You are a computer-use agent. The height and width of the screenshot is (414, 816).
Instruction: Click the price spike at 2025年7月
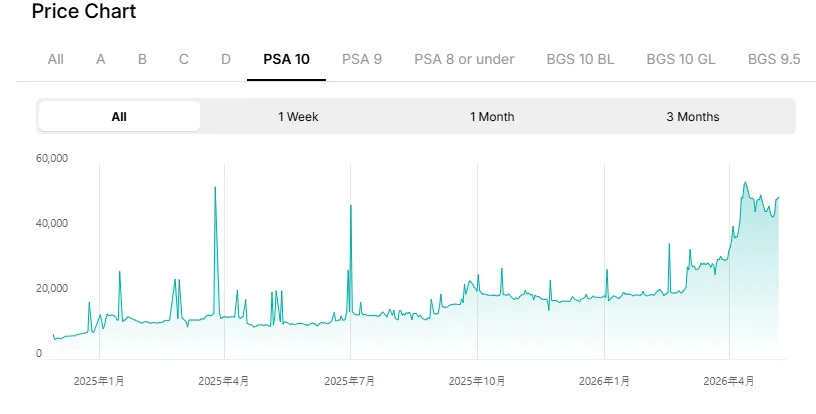pos(351,206)
